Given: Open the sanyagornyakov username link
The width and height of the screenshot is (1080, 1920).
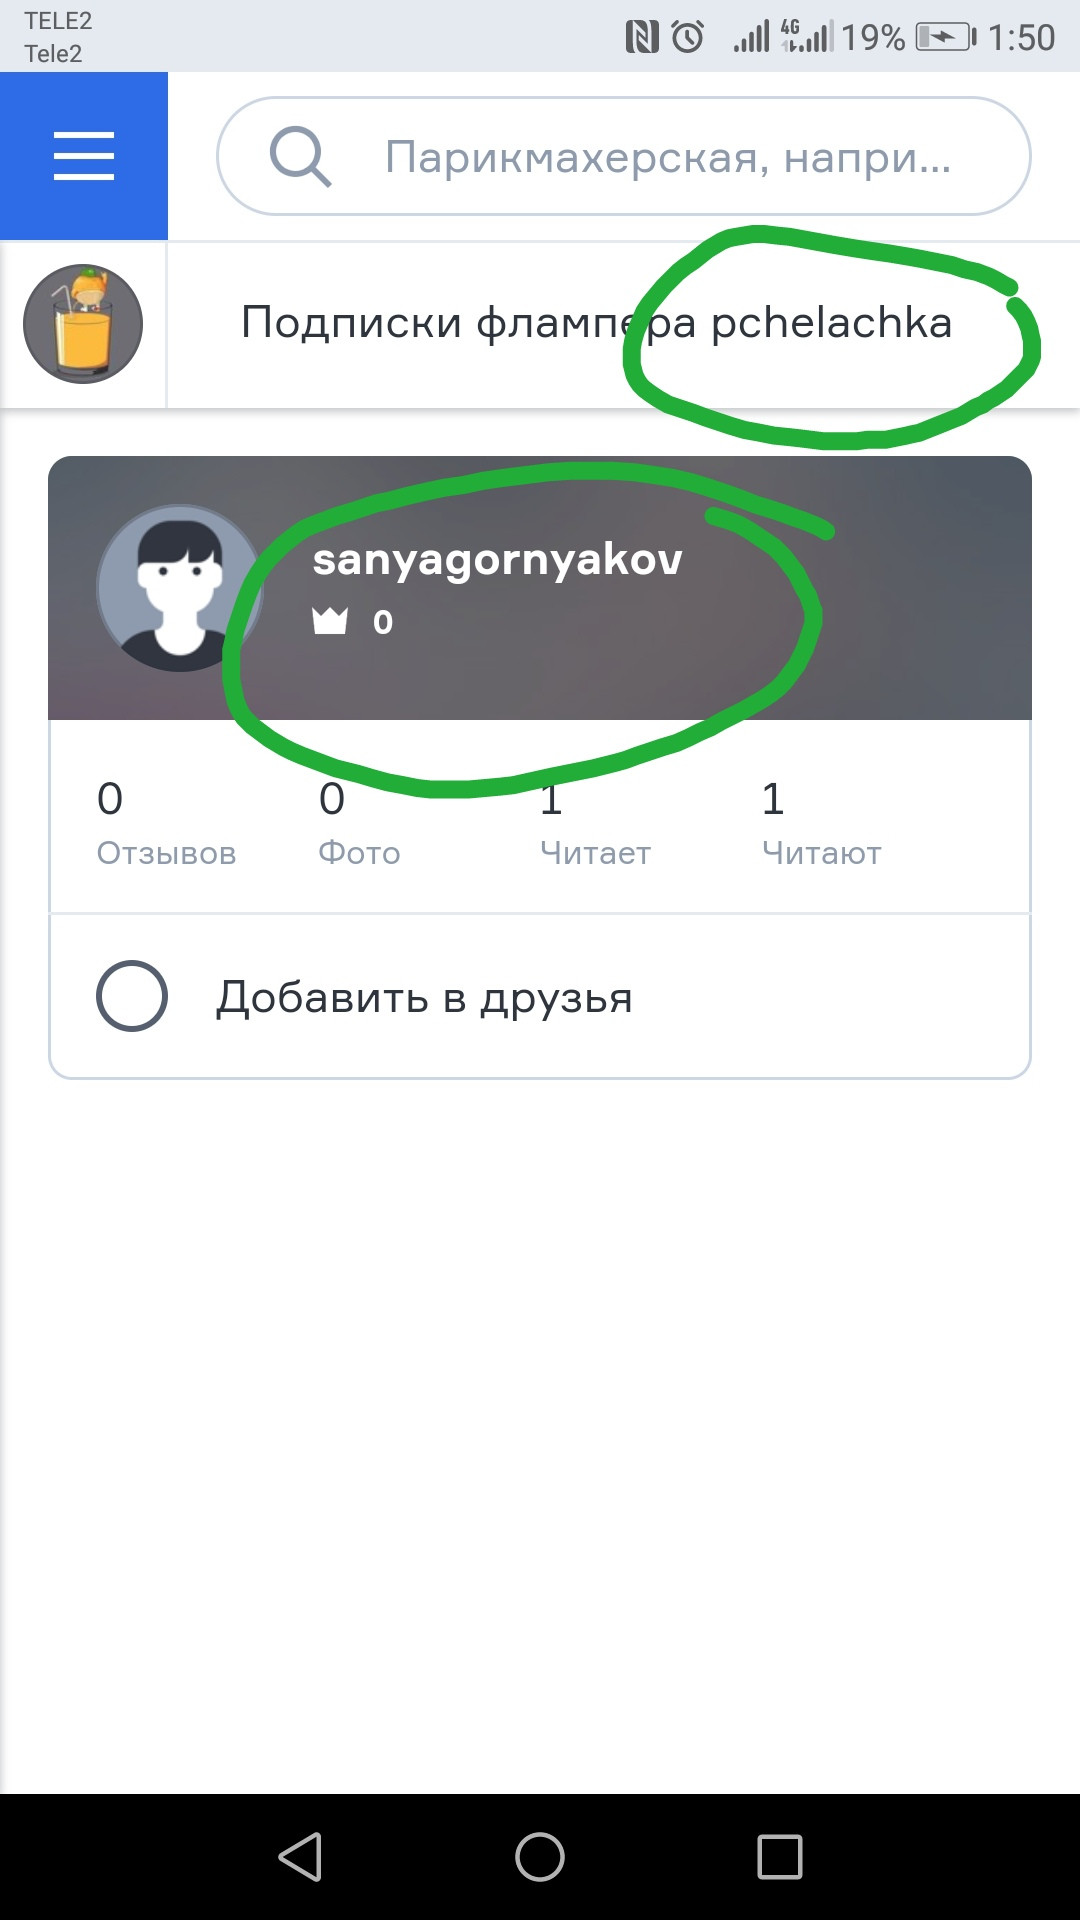Looking at the screenshot, I should pyautogui.click(x=497, y=559).
